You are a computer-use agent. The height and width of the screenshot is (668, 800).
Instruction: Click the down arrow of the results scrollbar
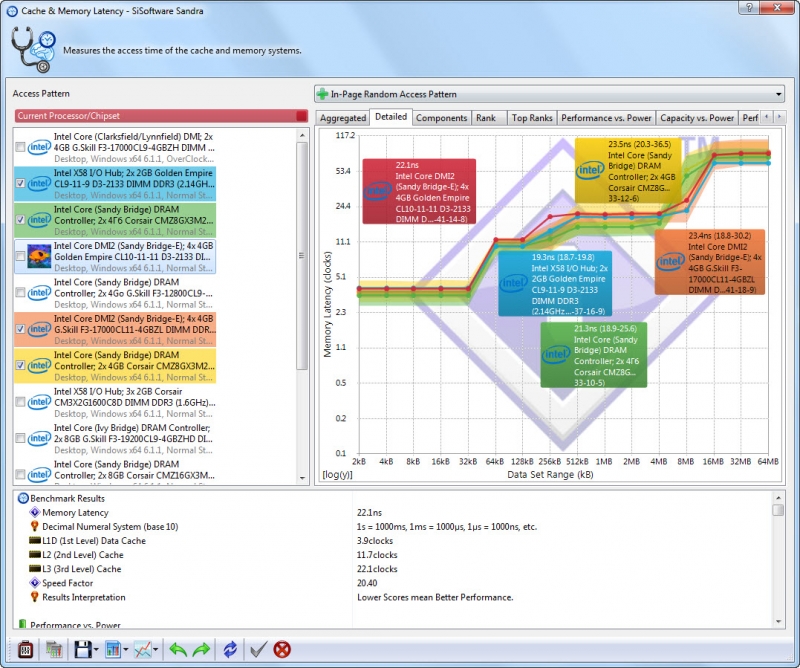click(x=778, y=621)
